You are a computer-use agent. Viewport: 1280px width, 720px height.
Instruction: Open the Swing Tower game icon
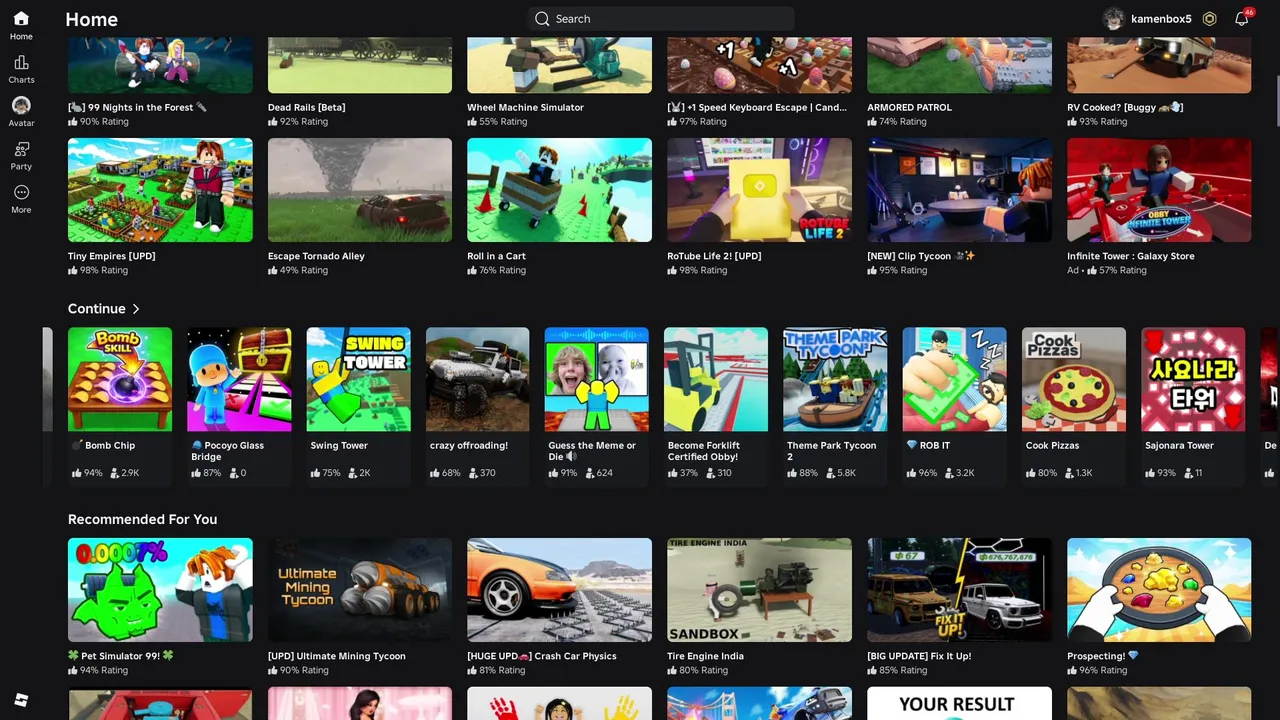[x=358, y=379]
